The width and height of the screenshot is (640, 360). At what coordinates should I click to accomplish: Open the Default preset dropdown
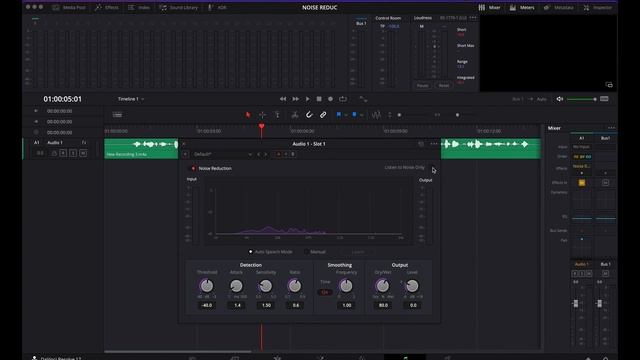pos(222,154)
